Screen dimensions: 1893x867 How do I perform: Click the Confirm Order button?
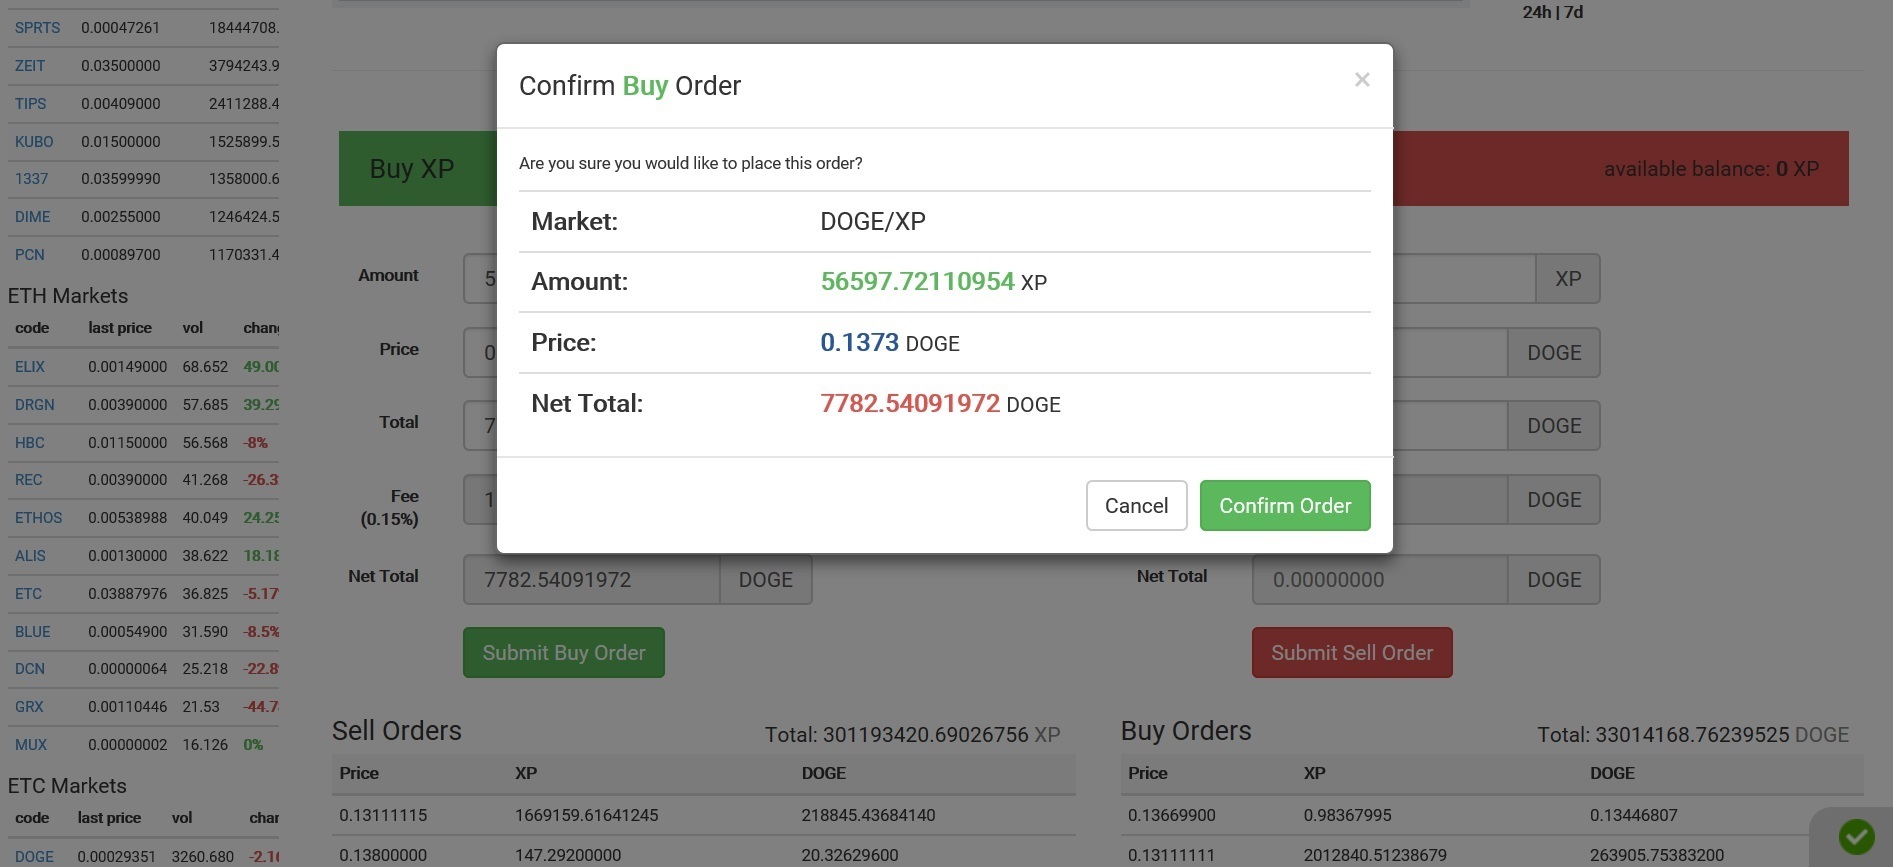tap(1285, 506)
